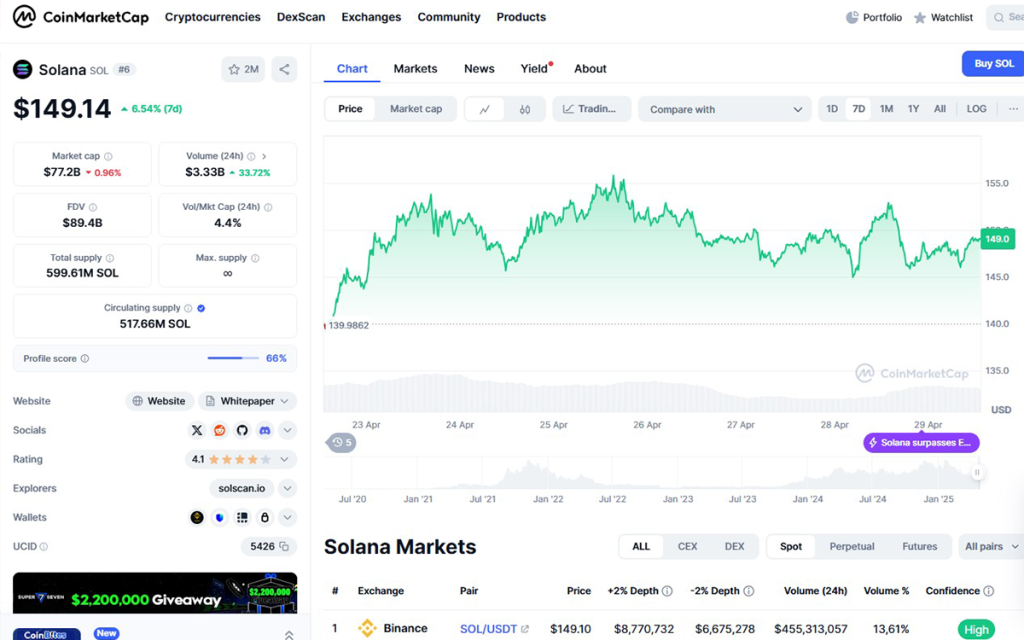Filter markets to CEX only
The width and height of the screenshot is (1024, 640).
pos(688,547)
